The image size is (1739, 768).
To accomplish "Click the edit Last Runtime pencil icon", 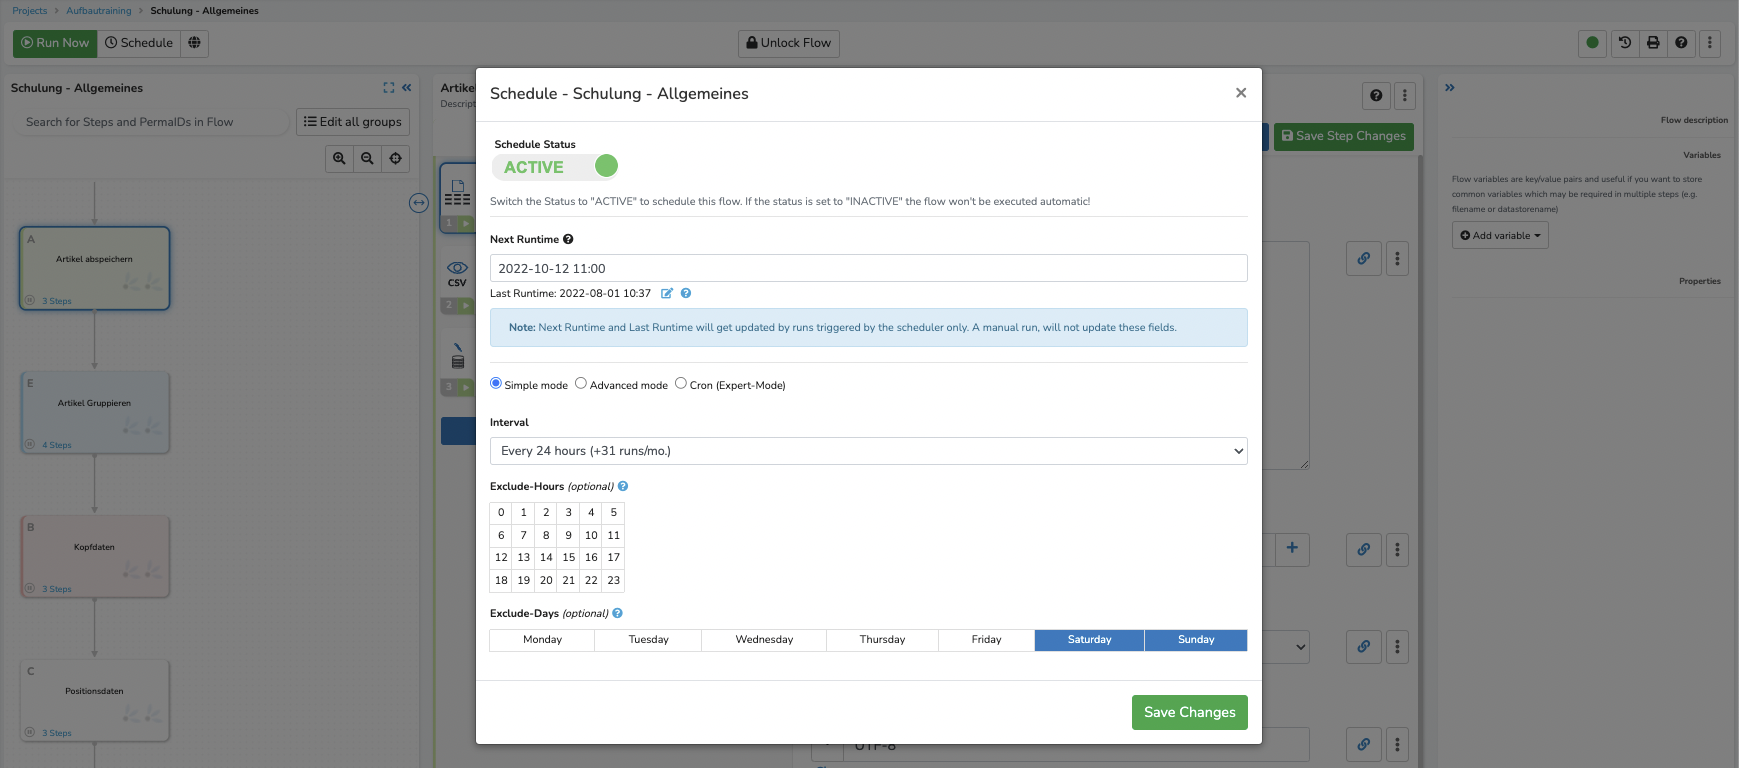I will coord(667,294).
